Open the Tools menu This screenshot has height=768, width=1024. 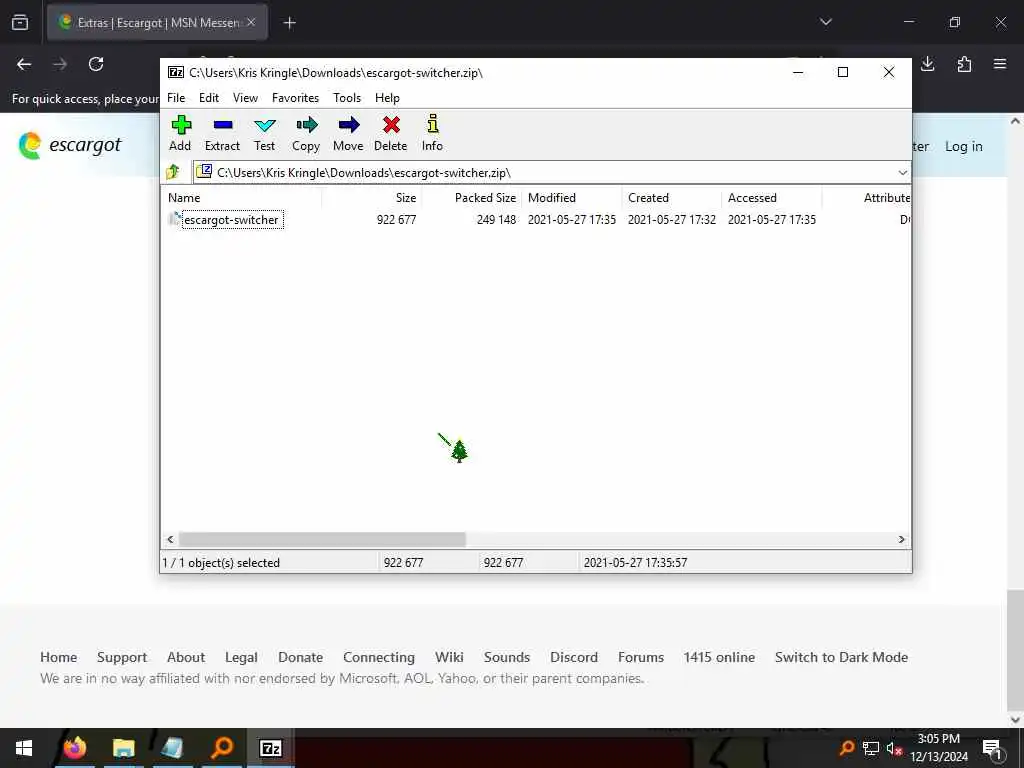347,98
